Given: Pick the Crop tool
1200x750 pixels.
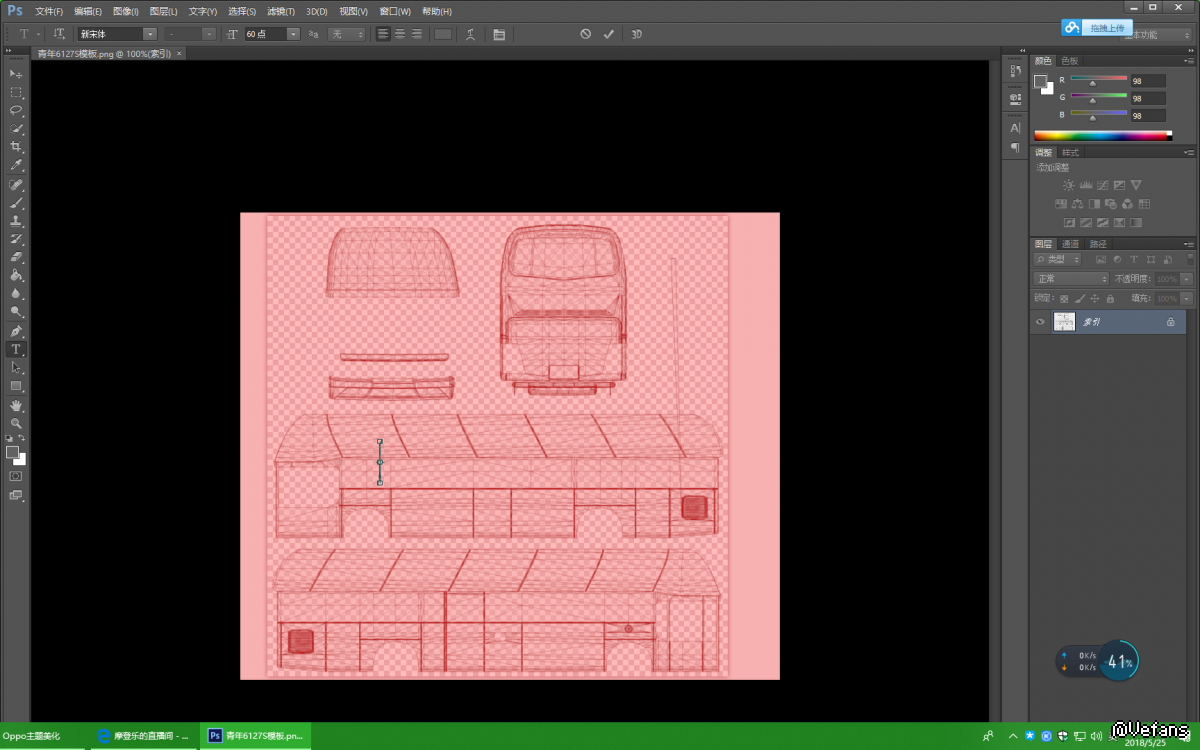Looking at the screenshot, I should [x=16, y=147].
